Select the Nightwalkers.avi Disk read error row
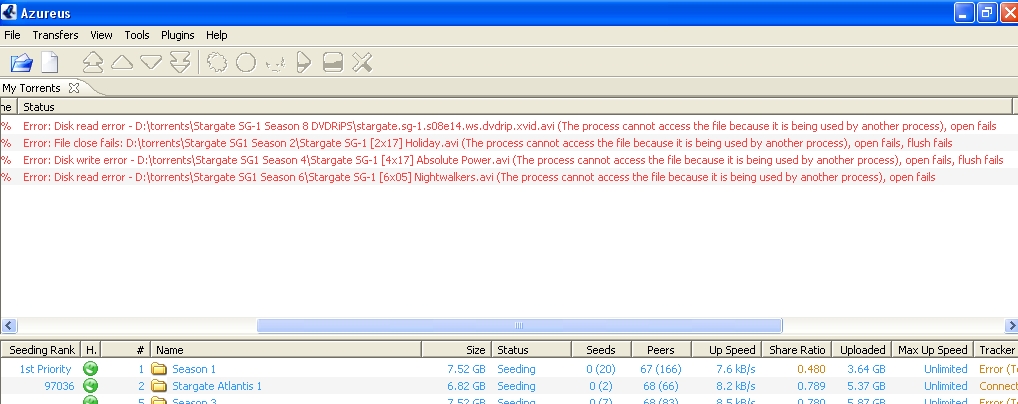This screenshot has width=1018, height=404. (x=509, y=177)
